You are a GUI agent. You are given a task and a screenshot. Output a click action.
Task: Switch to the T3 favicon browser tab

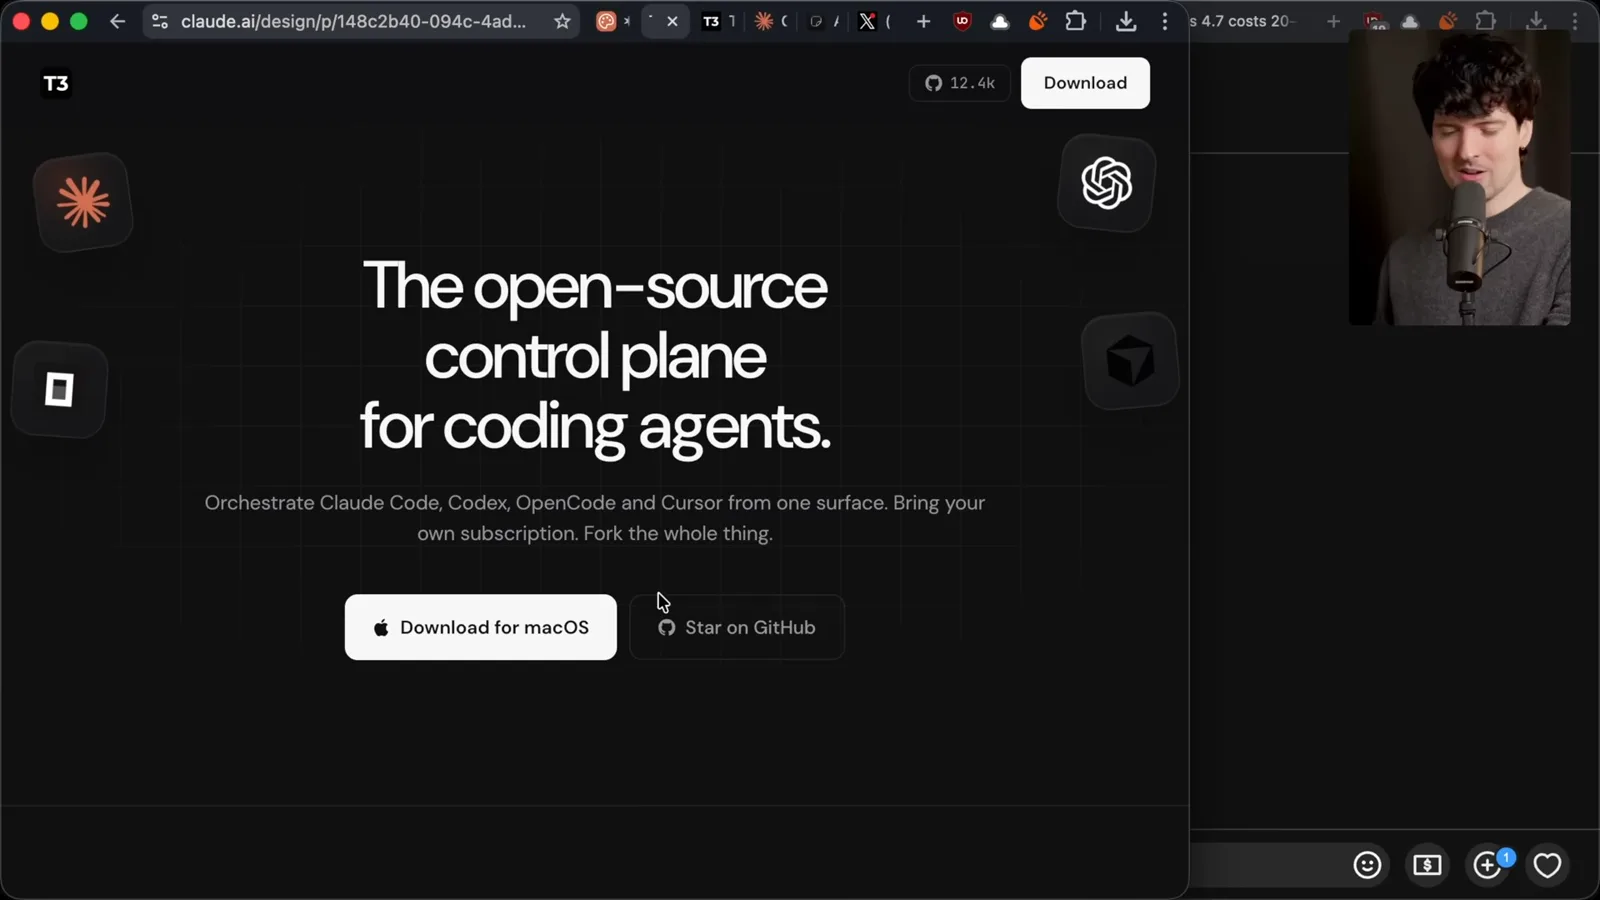coord(711,21)
